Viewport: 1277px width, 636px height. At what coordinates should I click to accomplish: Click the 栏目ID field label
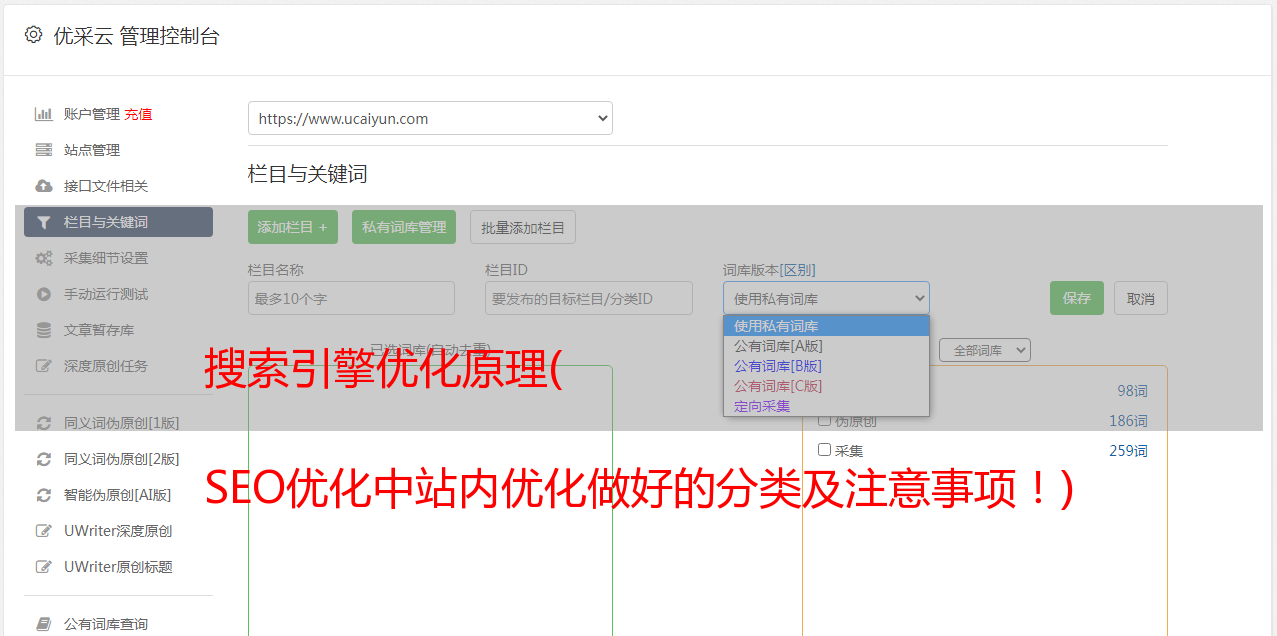click(506, 270)
